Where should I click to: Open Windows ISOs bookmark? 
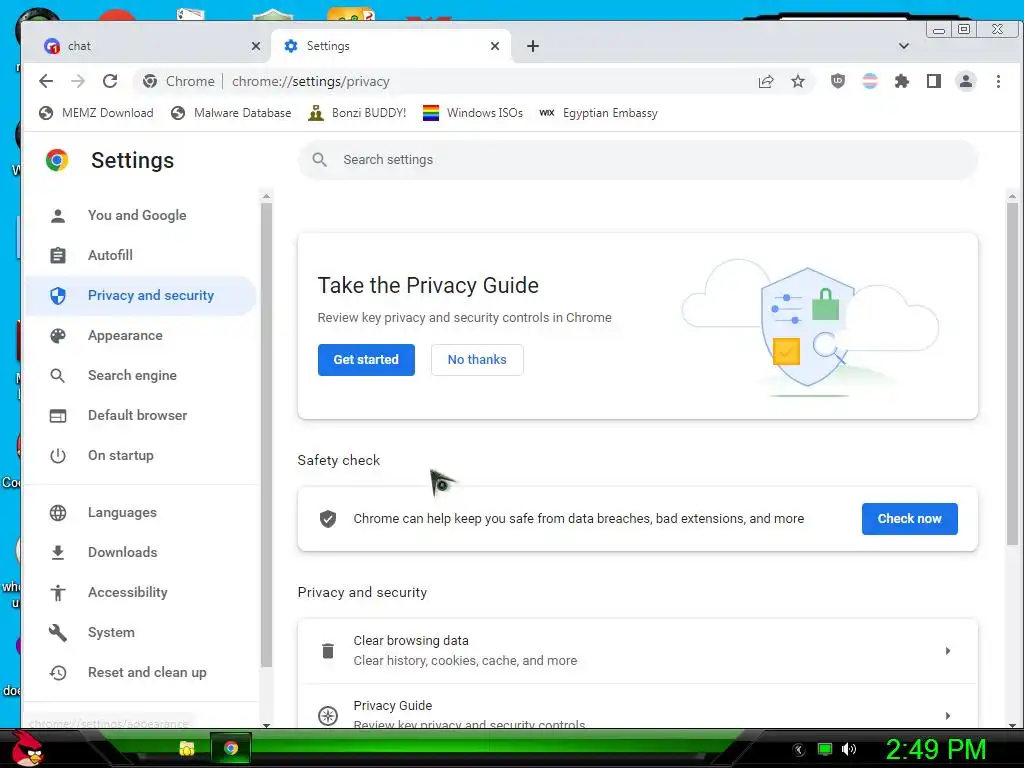[473, 113]
